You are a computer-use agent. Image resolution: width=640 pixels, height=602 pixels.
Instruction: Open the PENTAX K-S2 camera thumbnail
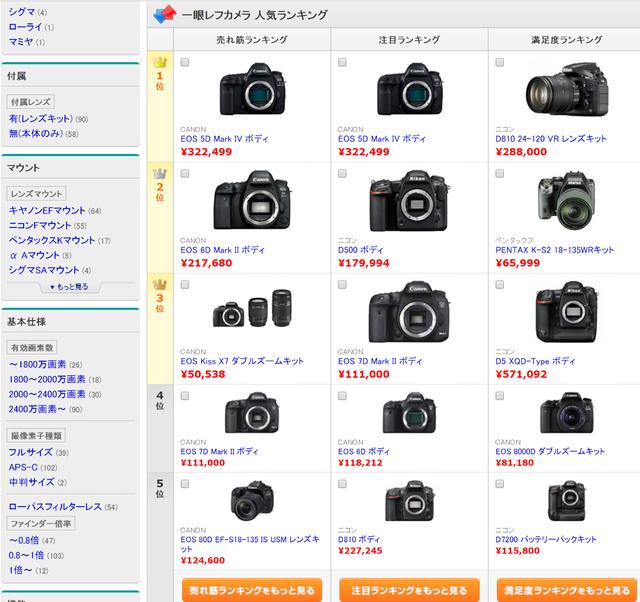(567, 201)
